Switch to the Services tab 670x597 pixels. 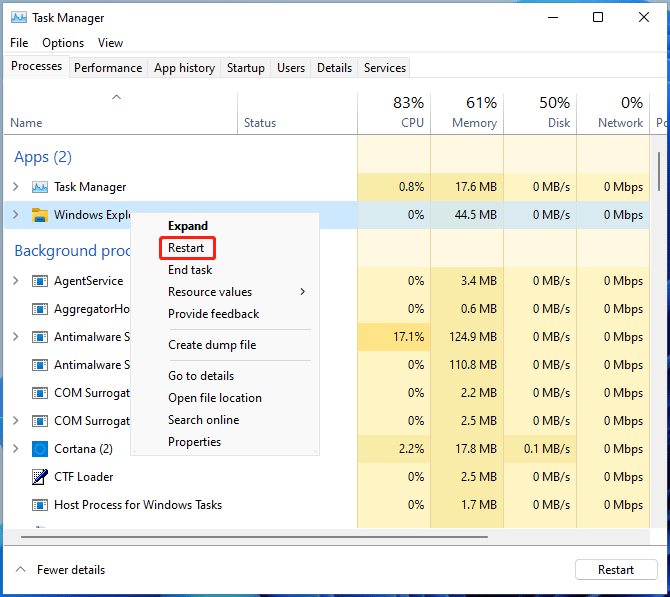point(385,68)
